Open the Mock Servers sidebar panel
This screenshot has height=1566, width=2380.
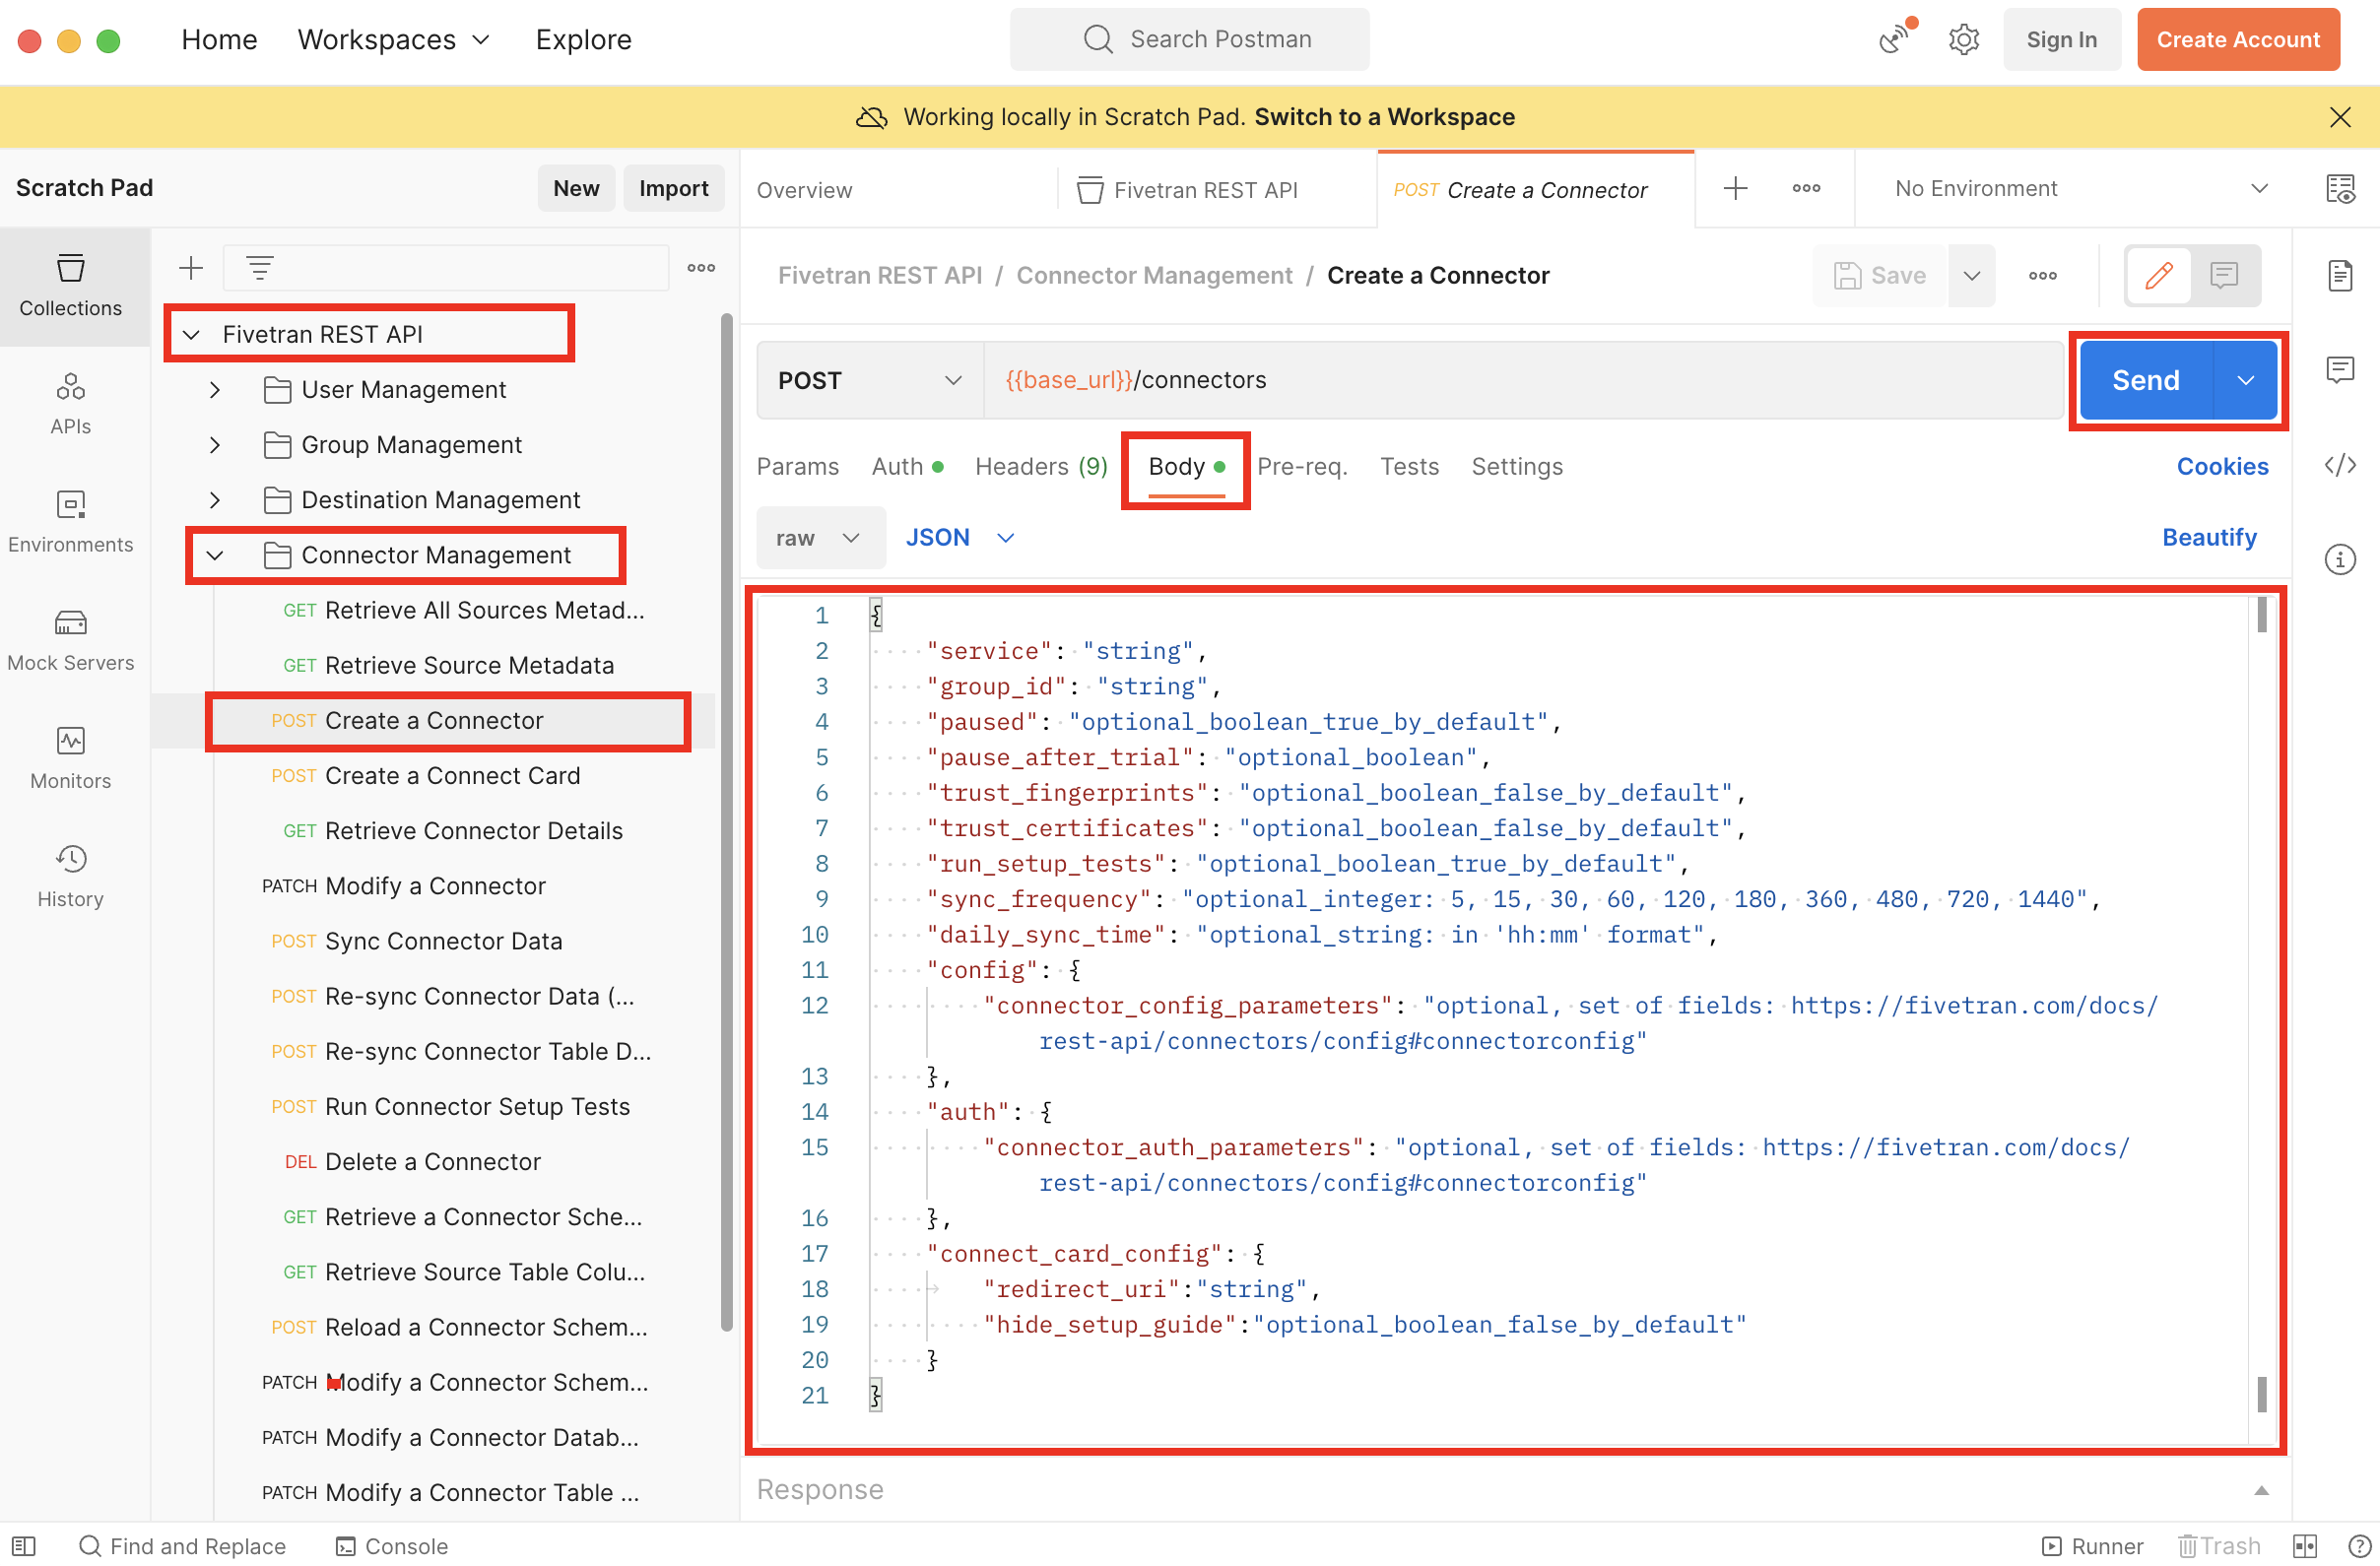pyautogui.click(x=70, y=640)
